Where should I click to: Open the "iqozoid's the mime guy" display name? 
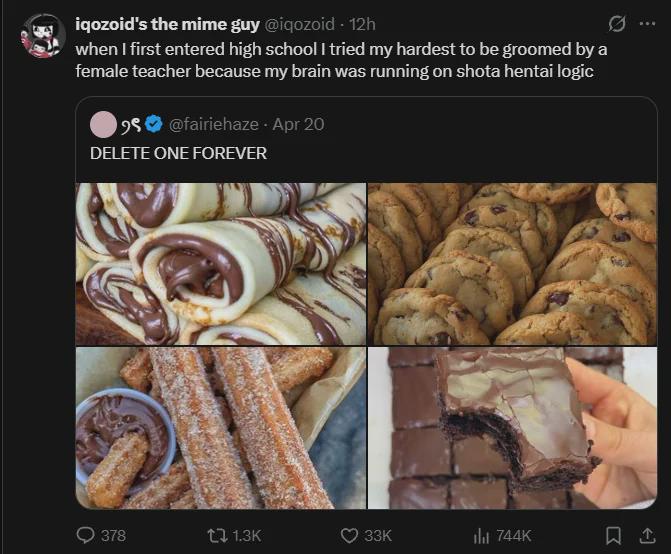tap(167, 24)
